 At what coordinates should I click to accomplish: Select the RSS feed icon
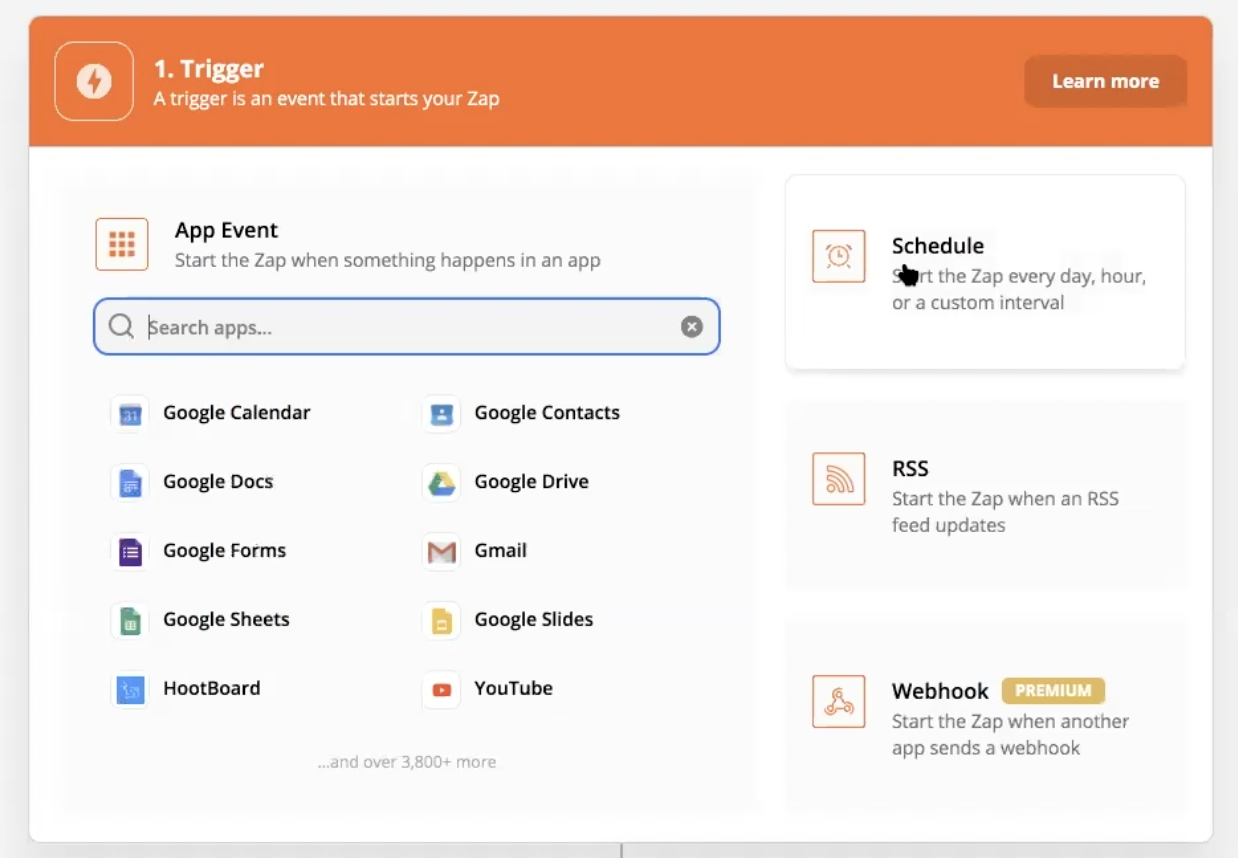[x=838, y=479]
